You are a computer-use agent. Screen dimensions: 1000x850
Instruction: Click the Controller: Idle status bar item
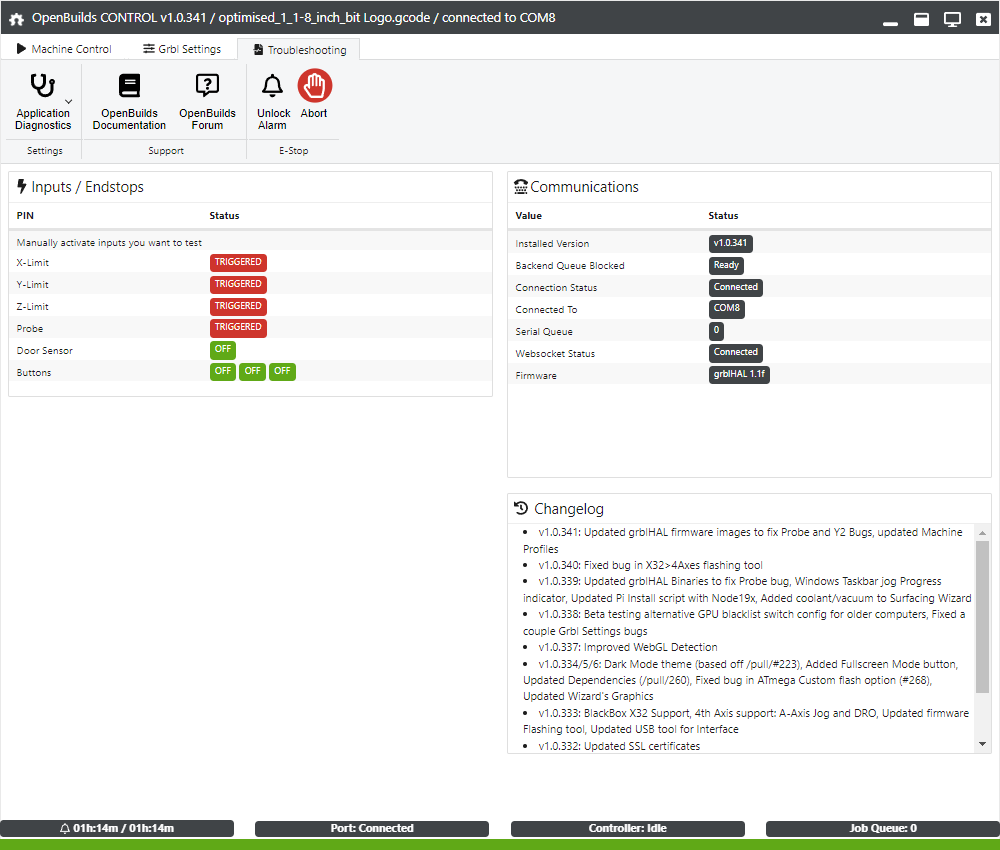click(x=627, y=828)
